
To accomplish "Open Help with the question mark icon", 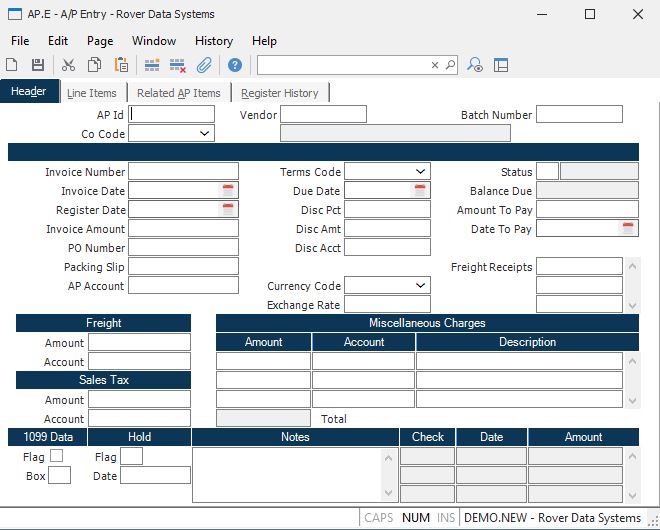I will 235,65.
